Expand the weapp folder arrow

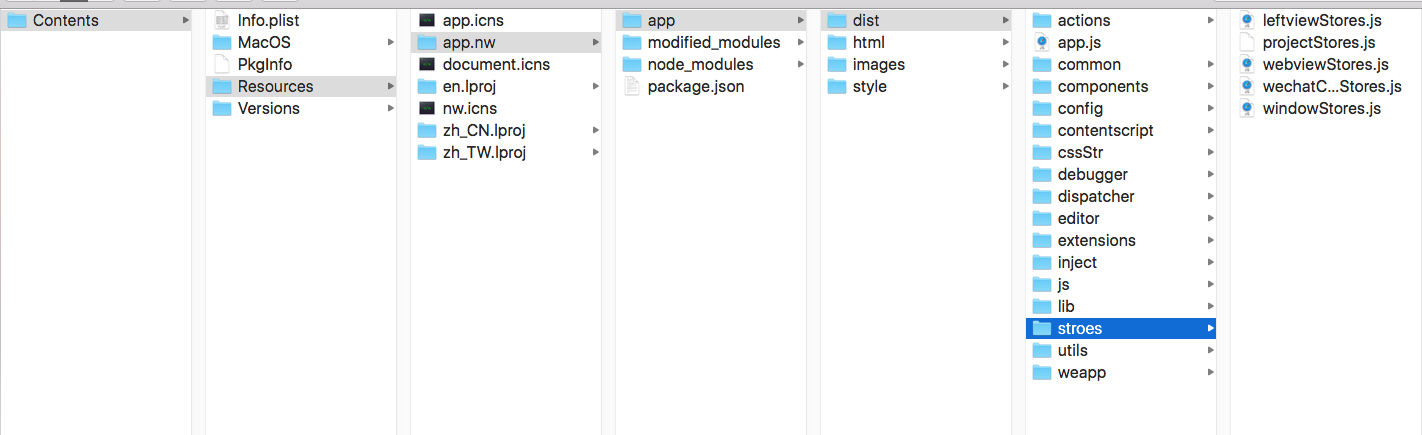click(1211, 372)
